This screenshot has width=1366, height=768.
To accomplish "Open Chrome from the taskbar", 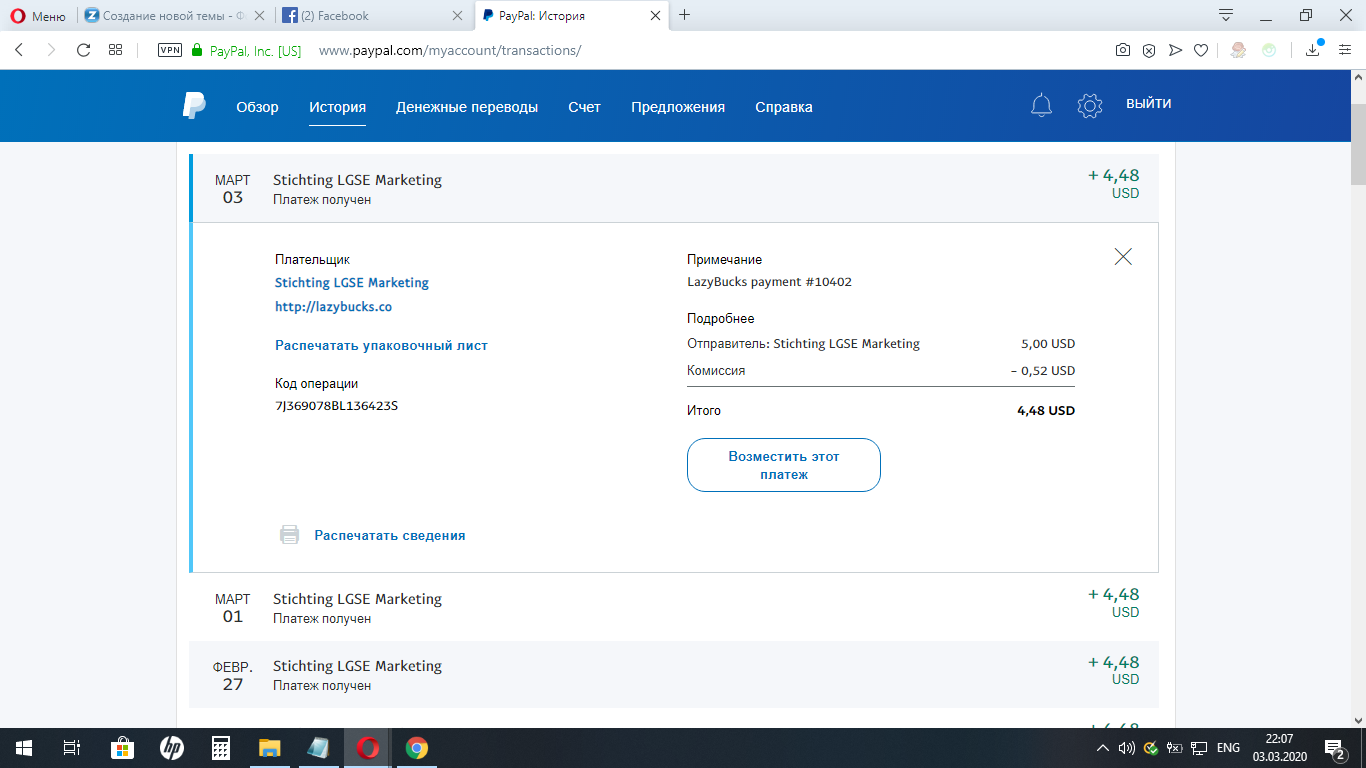I will click(x=417, y=748).
